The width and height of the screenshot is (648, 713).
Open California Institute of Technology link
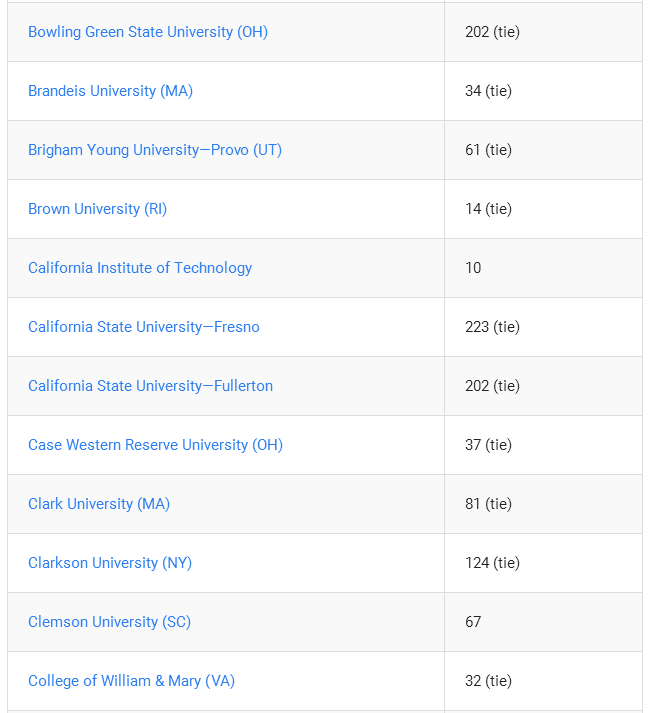pos(140,268)
